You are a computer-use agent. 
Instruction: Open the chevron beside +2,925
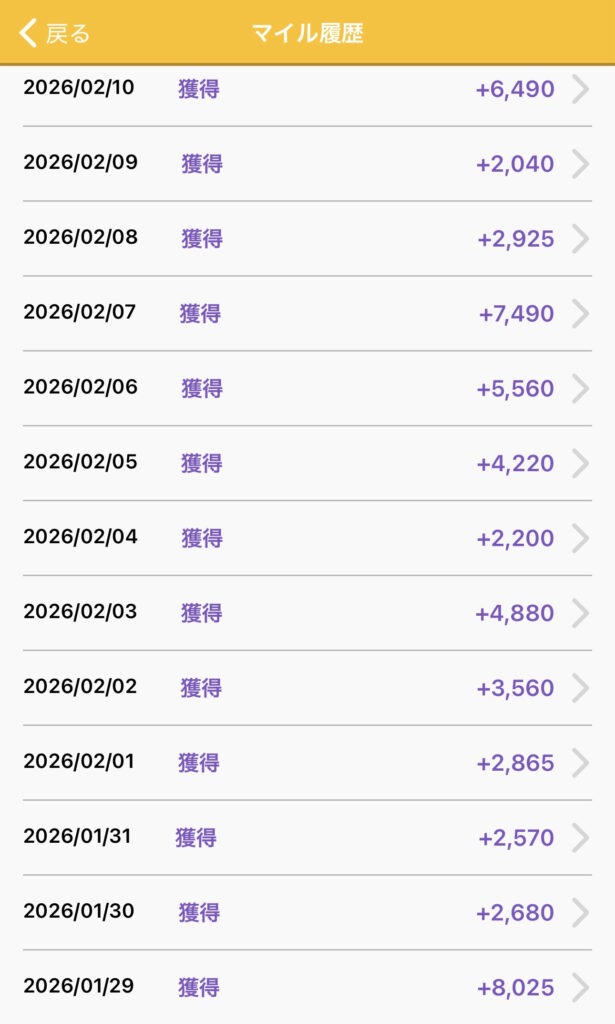pyautogui.click(x=580, y=239)
